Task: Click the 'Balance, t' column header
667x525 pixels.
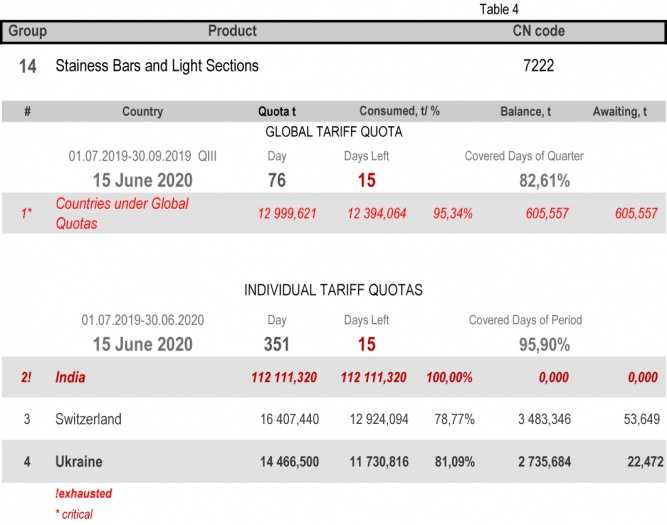Action: [525, 111]
